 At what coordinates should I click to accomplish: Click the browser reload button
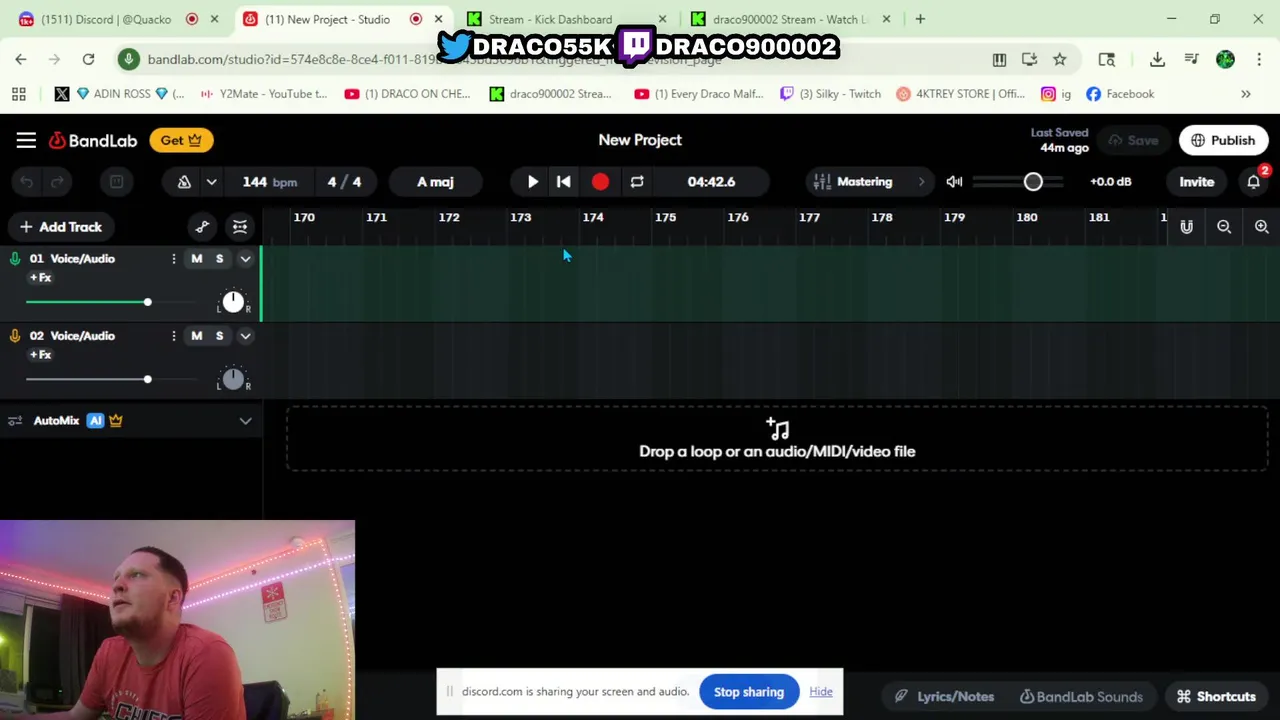pyautogui.click(x=88, y=60)
